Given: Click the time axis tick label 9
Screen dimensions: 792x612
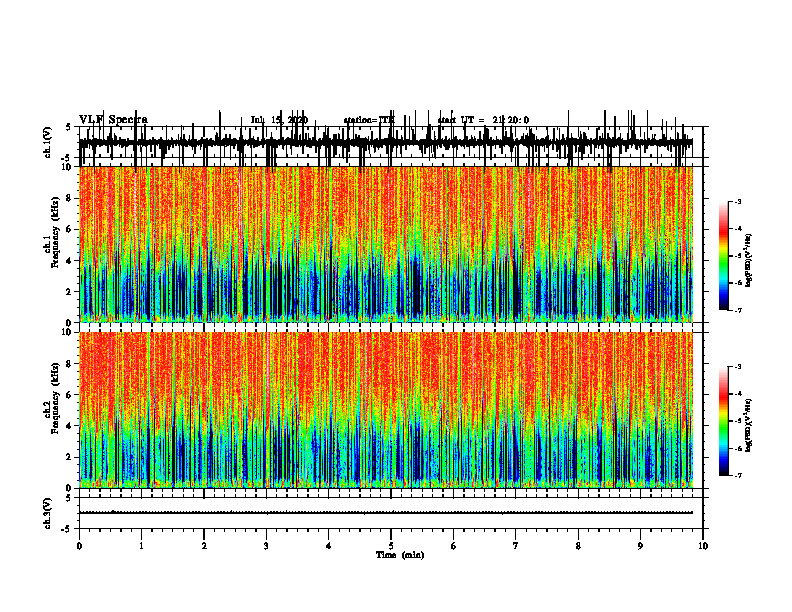Looking at the screenshot, I should tap(640, 546).
